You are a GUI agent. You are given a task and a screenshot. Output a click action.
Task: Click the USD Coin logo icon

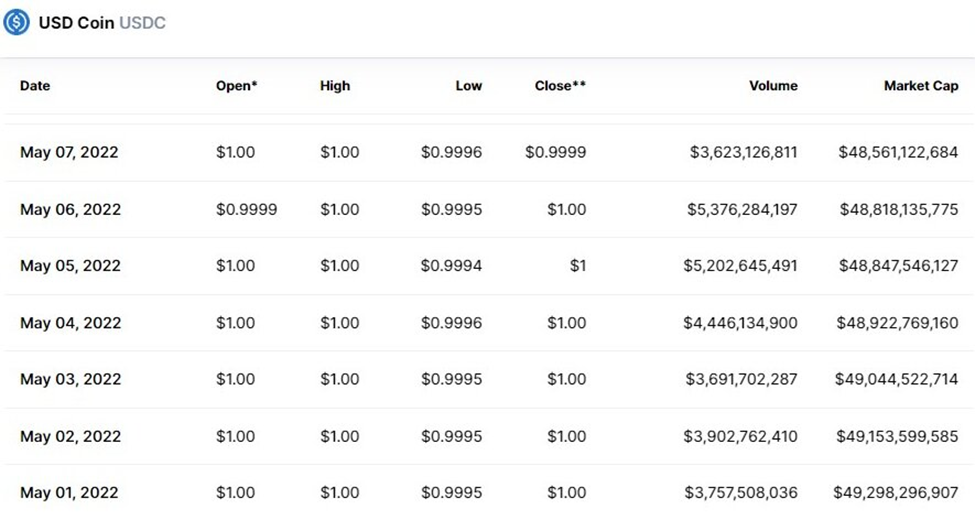point(17,22)
